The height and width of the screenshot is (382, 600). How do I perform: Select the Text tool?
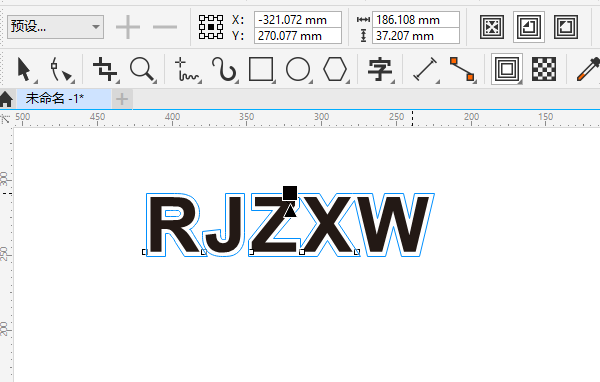[380, 69]
